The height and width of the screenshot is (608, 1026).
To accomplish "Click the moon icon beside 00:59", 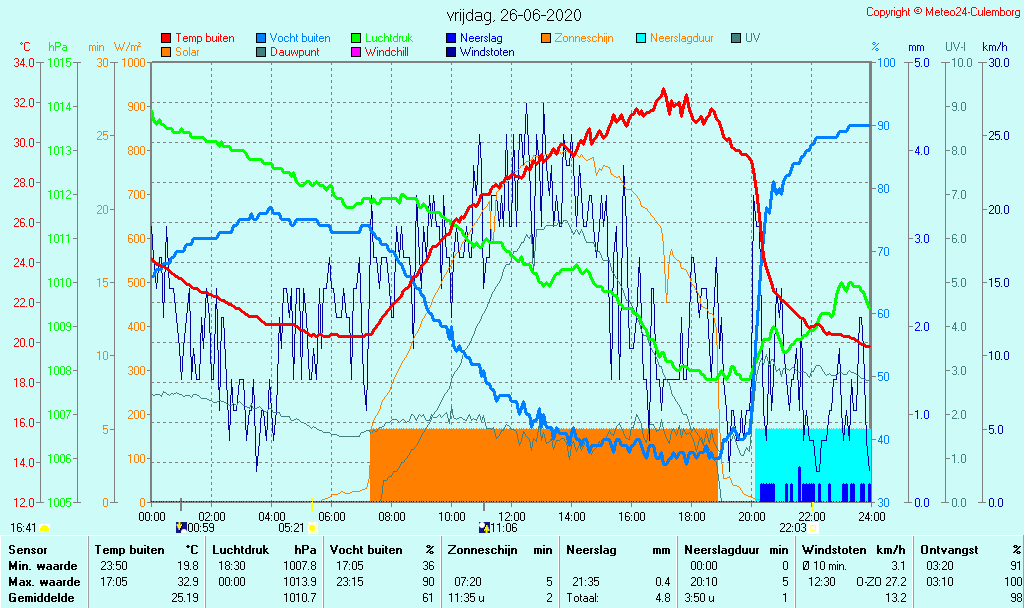I will coord(181,527).
